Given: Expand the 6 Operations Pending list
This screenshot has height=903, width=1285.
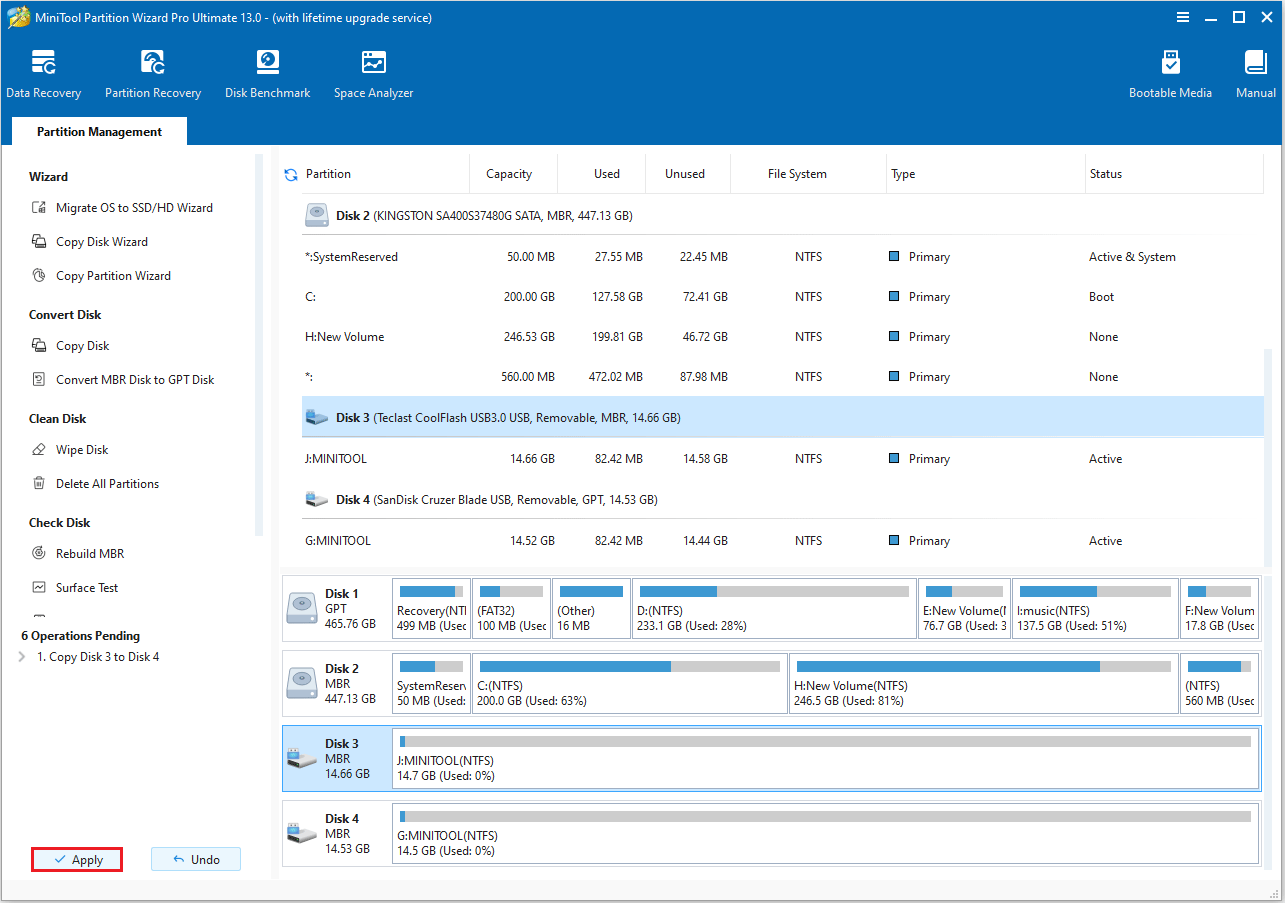Looking at the screenshot, I should click(x=19, y=656).
